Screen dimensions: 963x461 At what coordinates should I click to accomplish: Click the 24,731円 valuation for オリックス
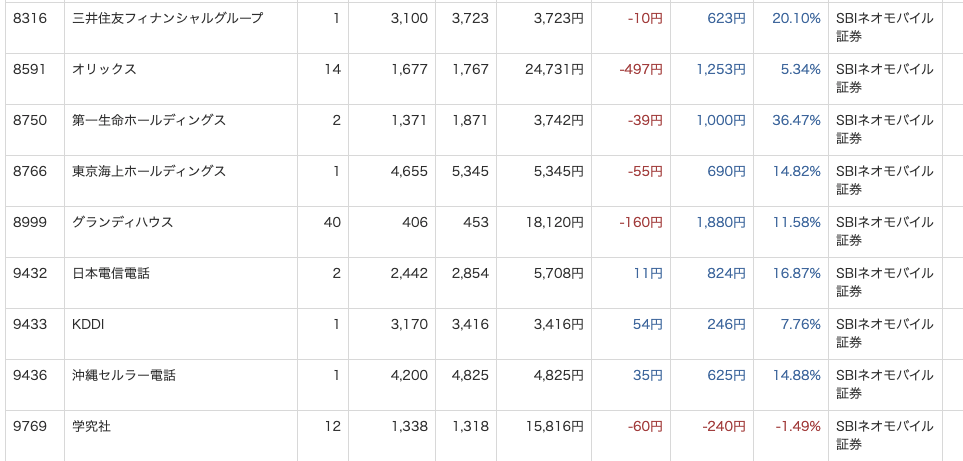coord(554,69)
